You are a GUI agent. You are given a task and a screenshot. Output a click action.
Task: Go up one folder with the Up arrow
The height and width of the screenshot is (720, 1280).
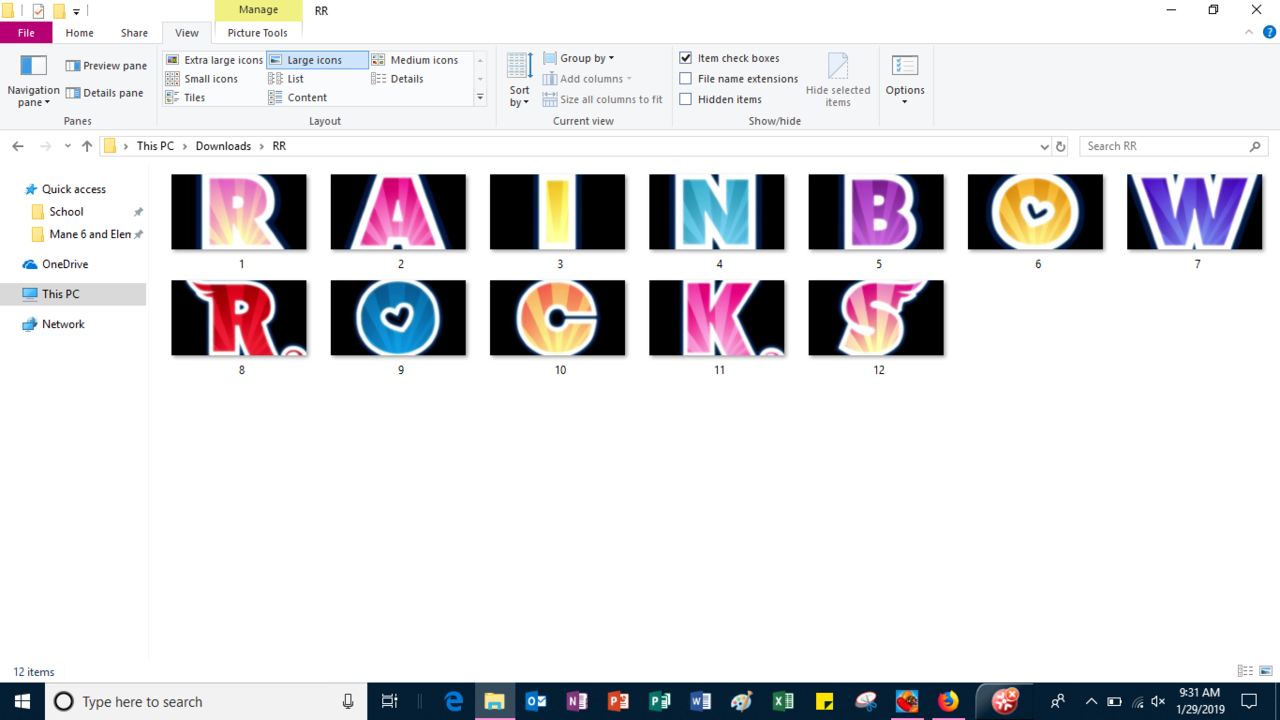point(87,146)
